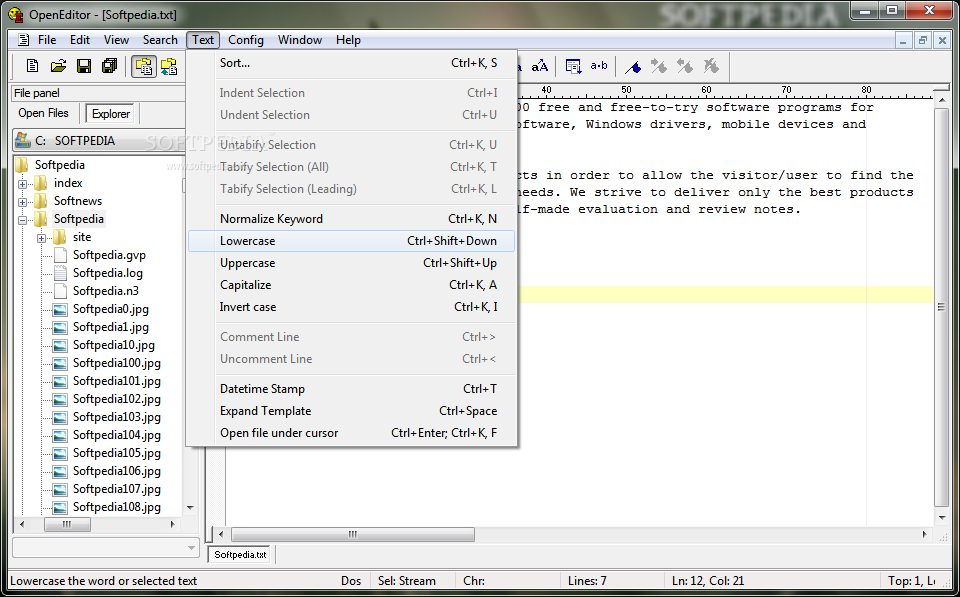Select Invert case menu entry

[x=351, y=307]
